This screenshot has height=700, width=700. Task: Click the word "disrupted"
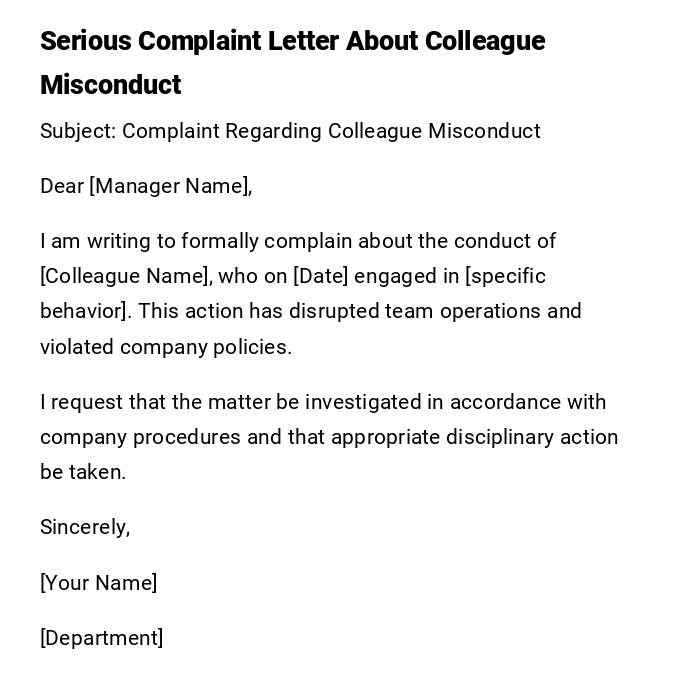332,311
